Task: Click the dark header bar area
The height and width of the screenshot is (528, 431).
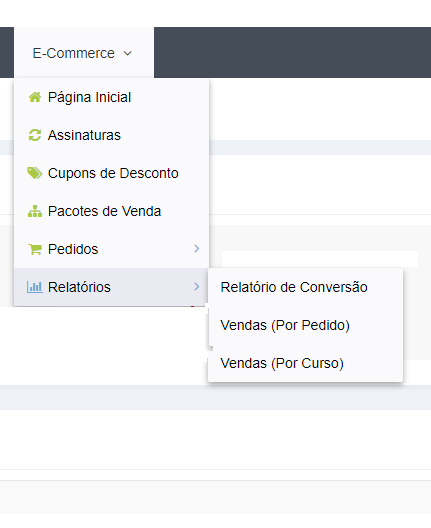Action: point(292,53)
